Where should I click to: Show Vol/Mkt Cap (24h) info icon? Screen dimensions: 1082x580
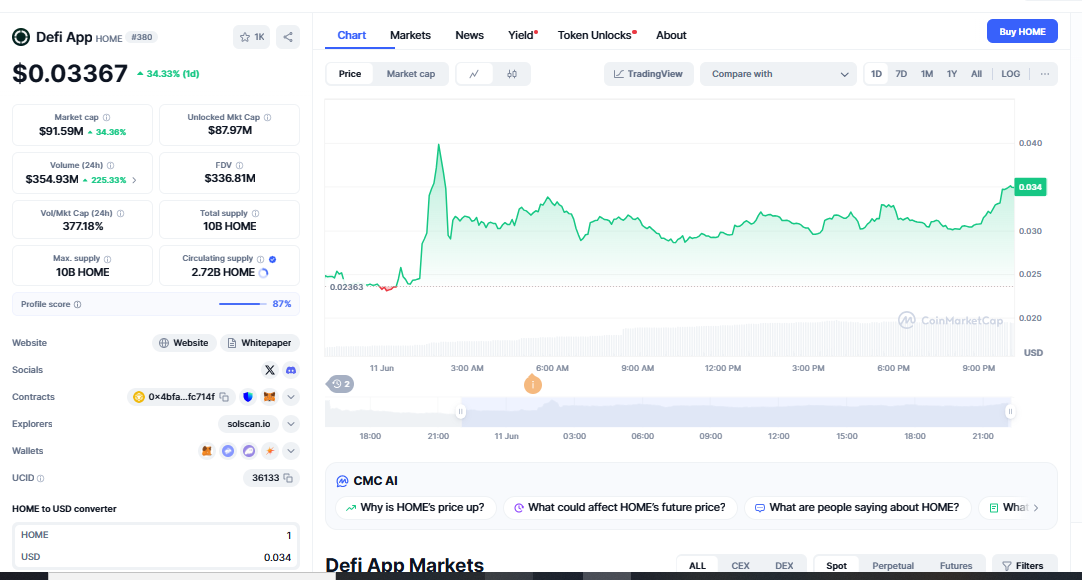121,214
